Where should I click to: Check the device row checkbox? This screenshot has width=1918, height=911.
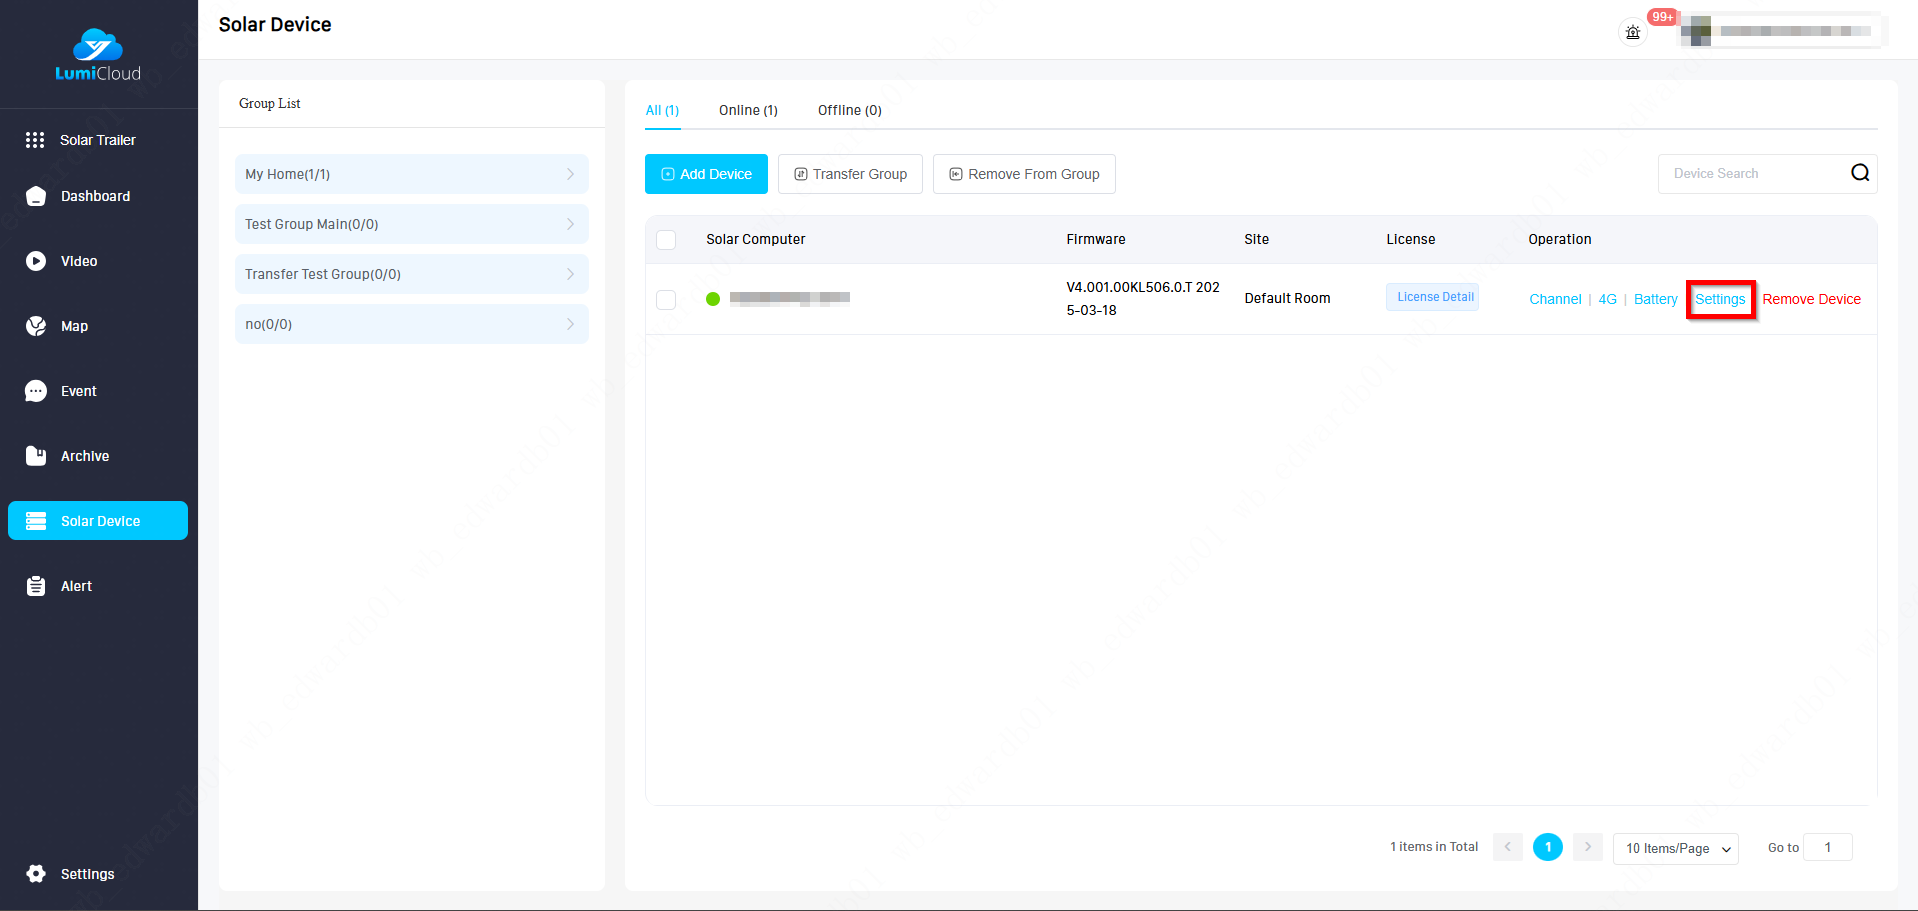coord(666,299)
